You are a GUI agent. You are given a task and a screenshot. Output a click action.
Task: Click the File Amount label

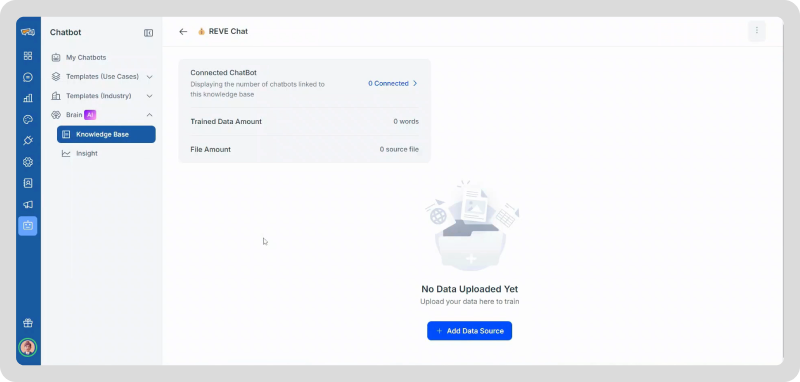[210, 149]
